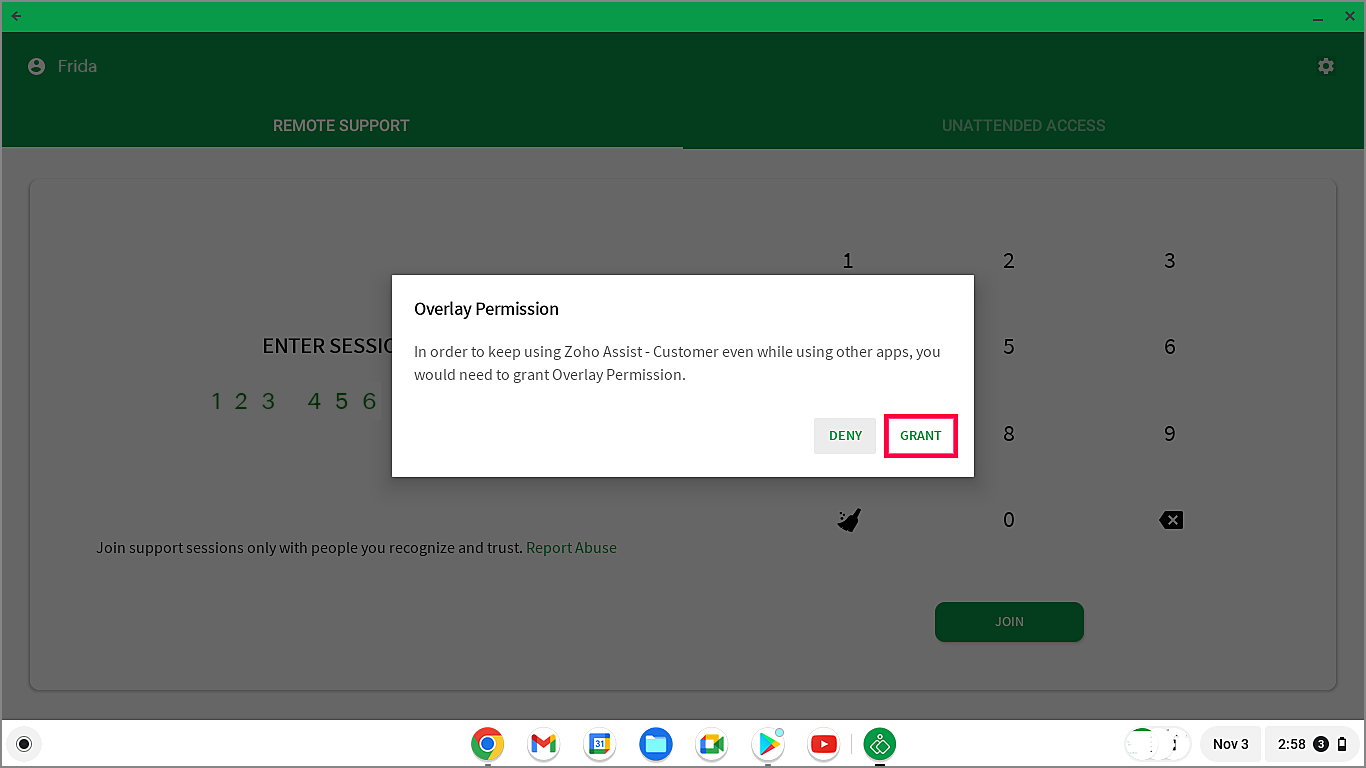Tap digit 0 on the session ID keypad
The width and height of the screenshot is (1366, 768).
point(1009,519)
